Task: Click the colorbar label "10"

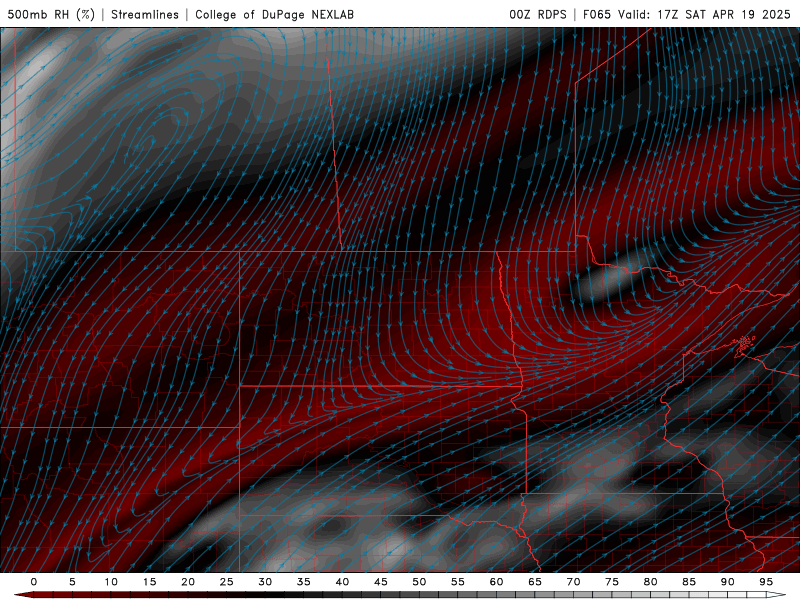Action: [x=111, y=582]
